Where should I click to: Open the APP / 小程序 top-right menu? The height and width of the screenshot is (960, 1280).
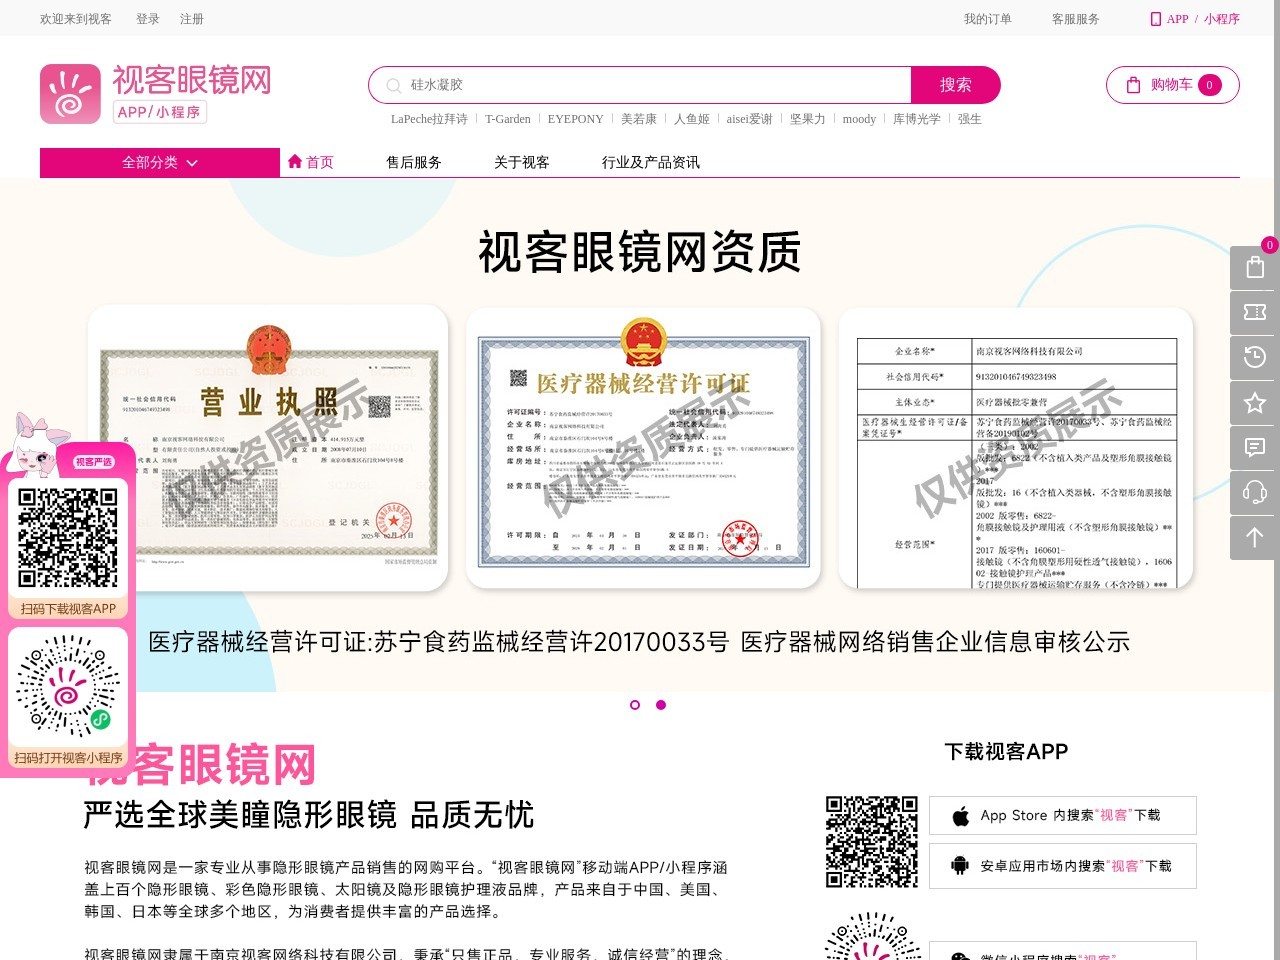click(1195, 19)
